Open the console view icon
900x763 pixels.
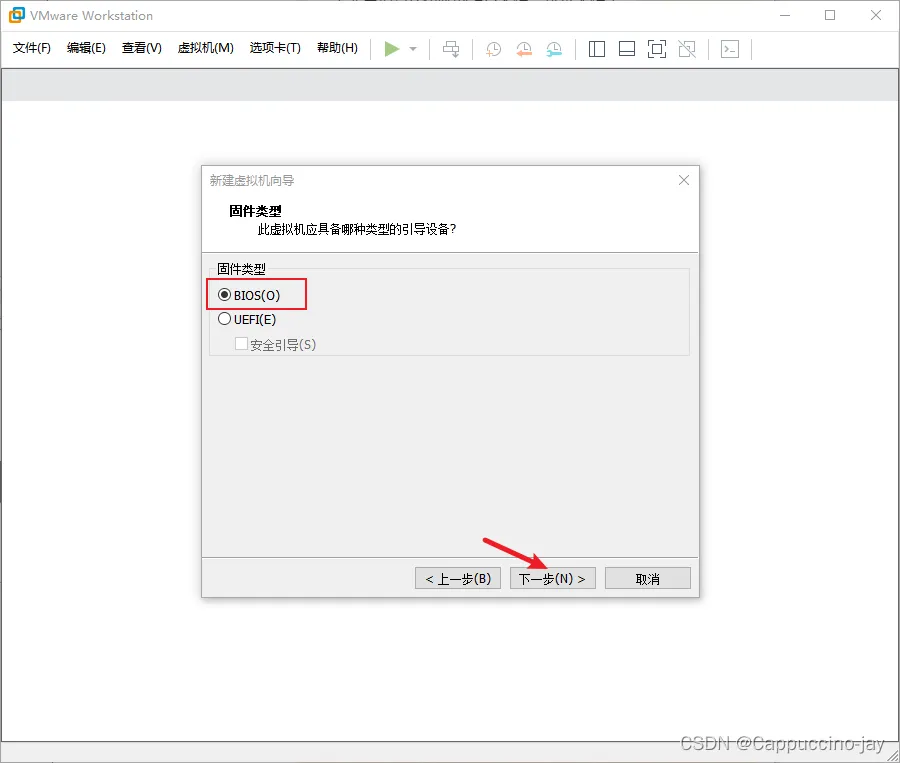point(730,49)
